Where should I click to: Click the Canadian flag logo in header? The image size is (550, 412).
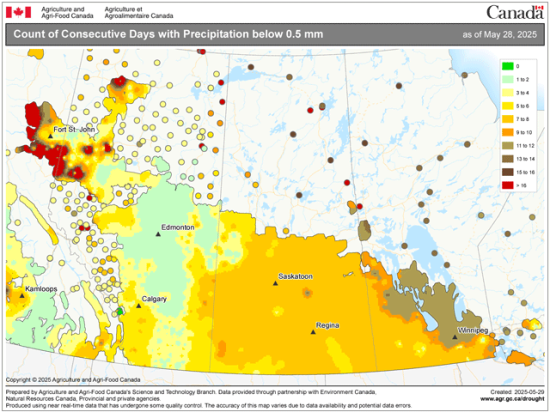click(x=19, y=12)
